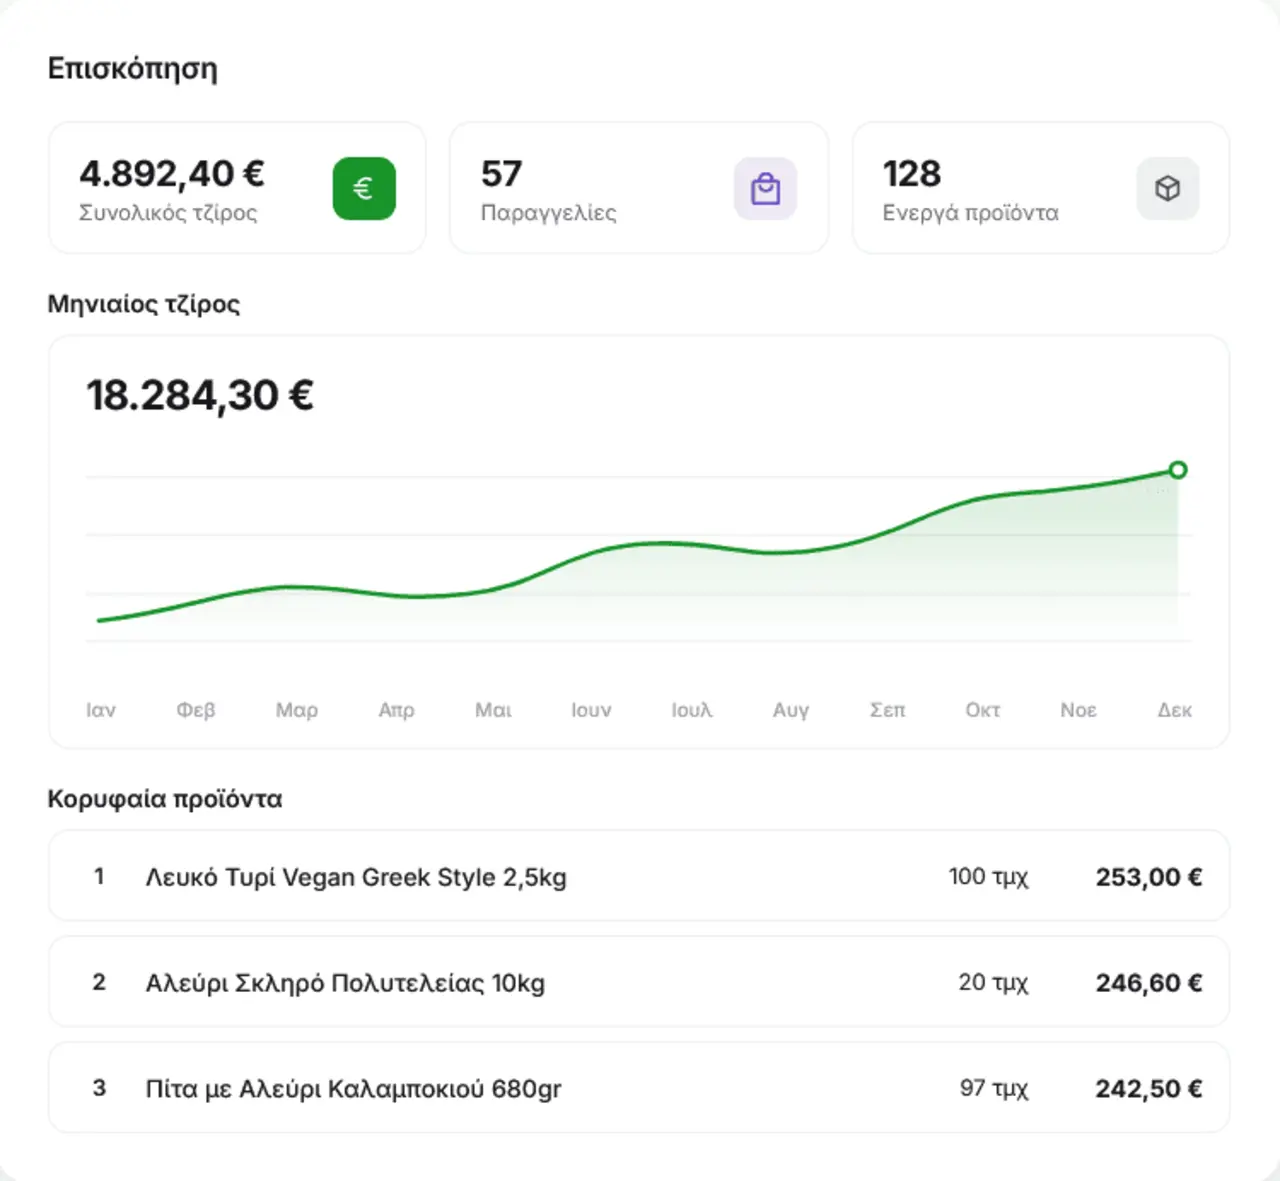Click the Μηνιαίος τζίρος section heading
Image resolution: width=1280 pixels, height=1181 pixels.
pos(144,304)
